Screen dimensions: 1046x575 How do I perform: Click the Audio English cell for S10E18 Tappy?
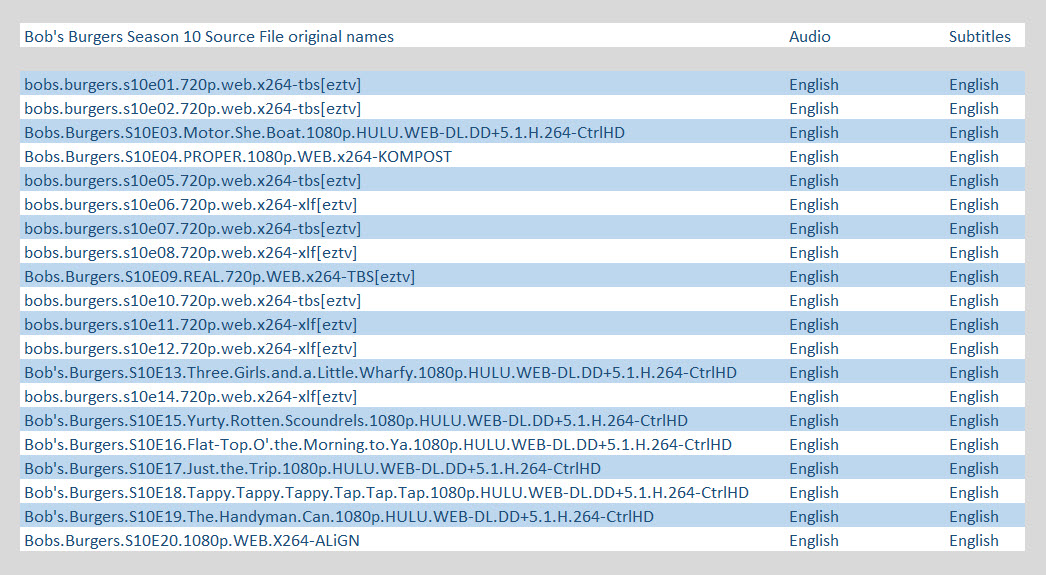(813, 493)
